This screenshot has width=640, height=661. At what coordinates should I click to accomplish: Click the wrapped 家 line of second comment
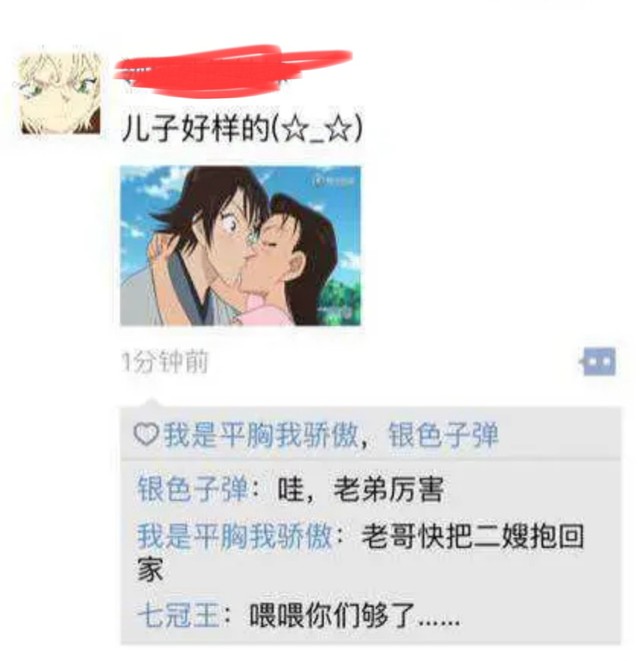[150, 570]
